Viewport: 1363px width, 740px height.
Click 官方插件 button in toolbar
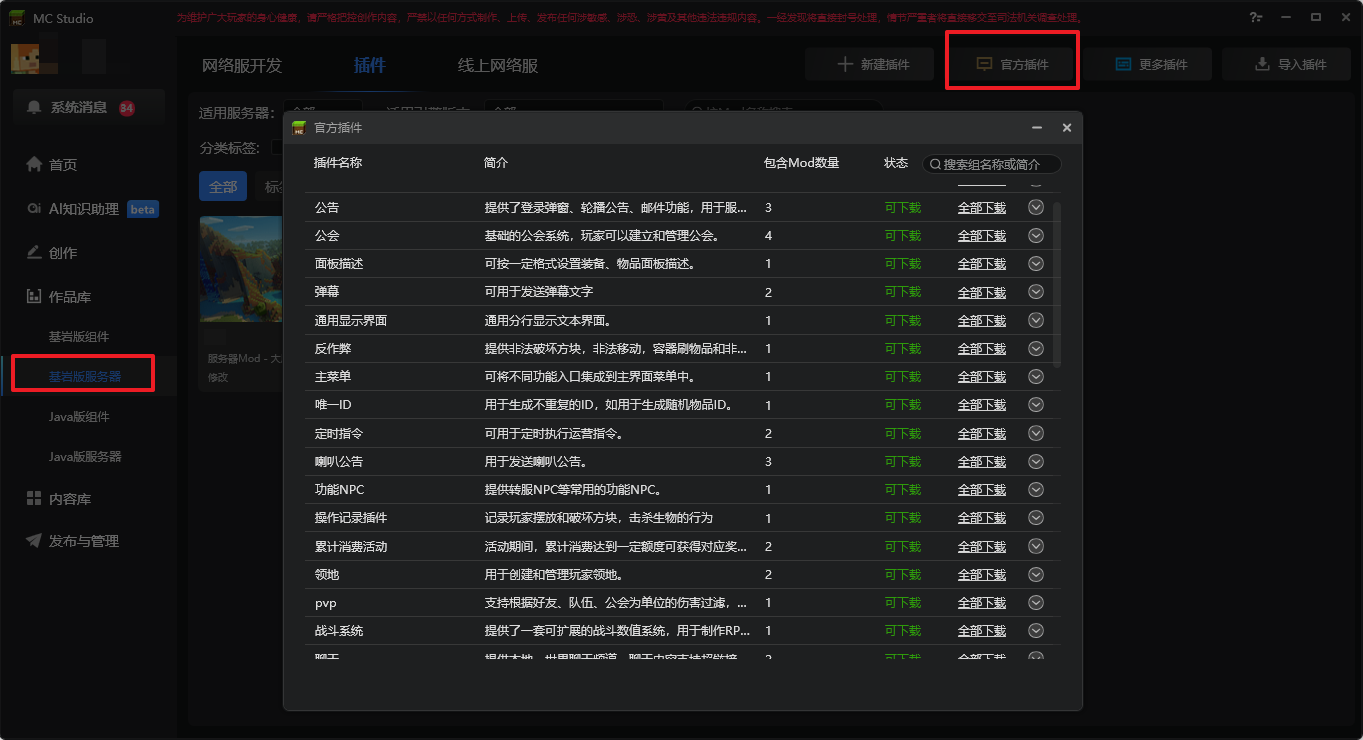[x=1012, y=64]
